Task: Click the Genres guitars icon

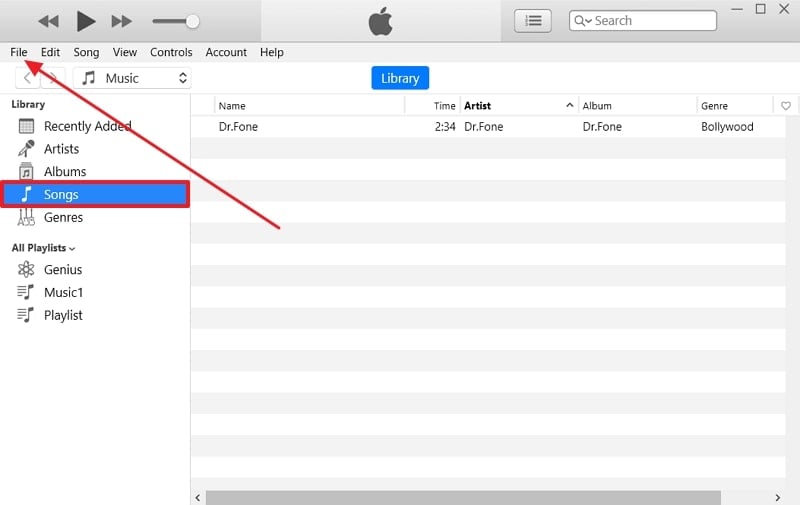Action: click(x=26, y=217)
